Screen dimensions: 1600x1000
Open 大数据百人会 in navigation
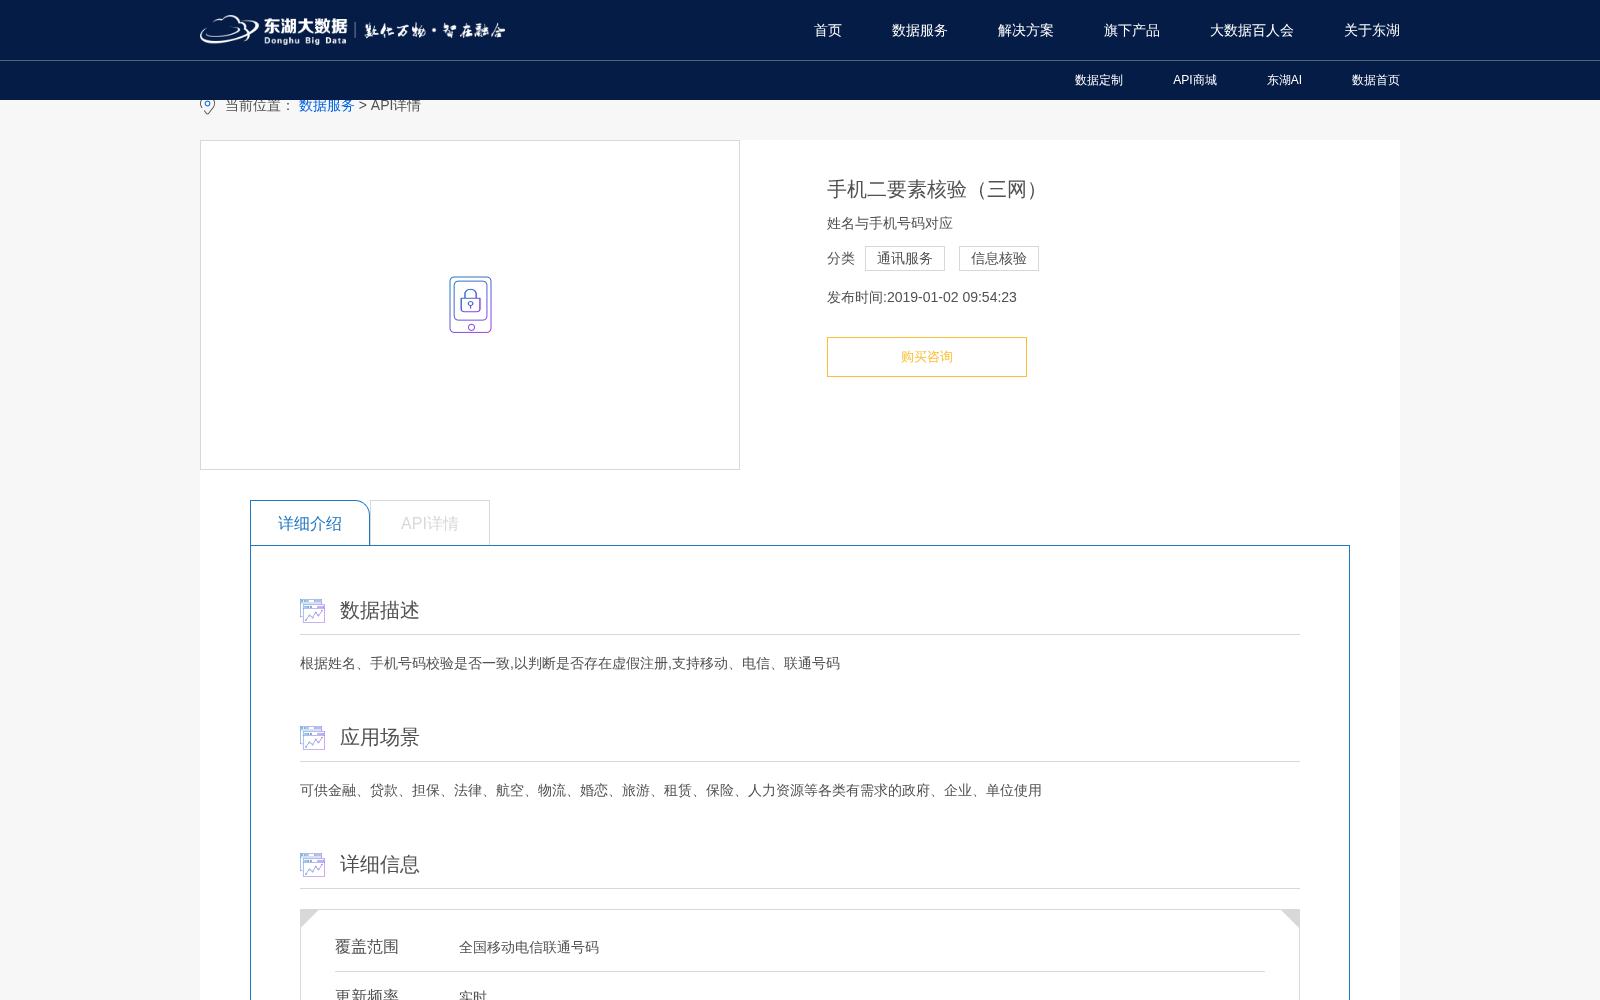(1252, 31)
